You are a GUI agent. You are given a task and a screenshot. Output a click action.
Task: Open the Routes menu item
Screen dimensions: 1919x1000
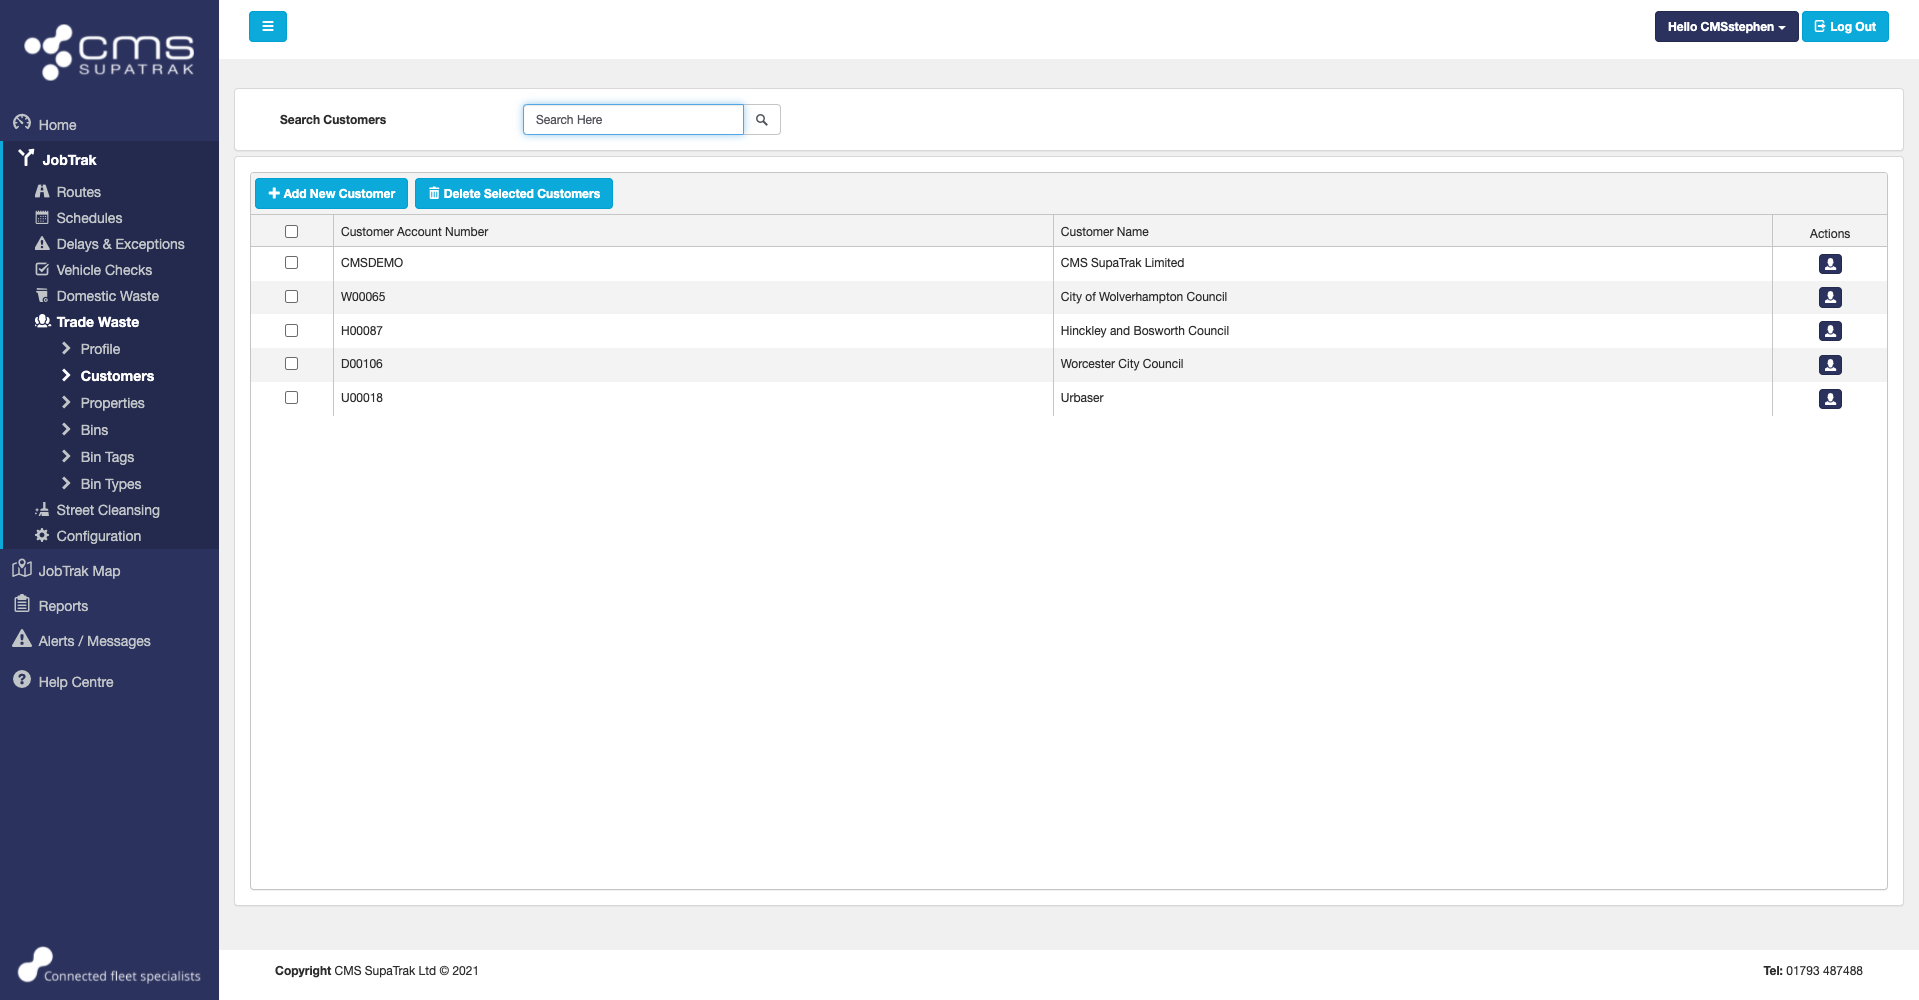pos(78,192)
